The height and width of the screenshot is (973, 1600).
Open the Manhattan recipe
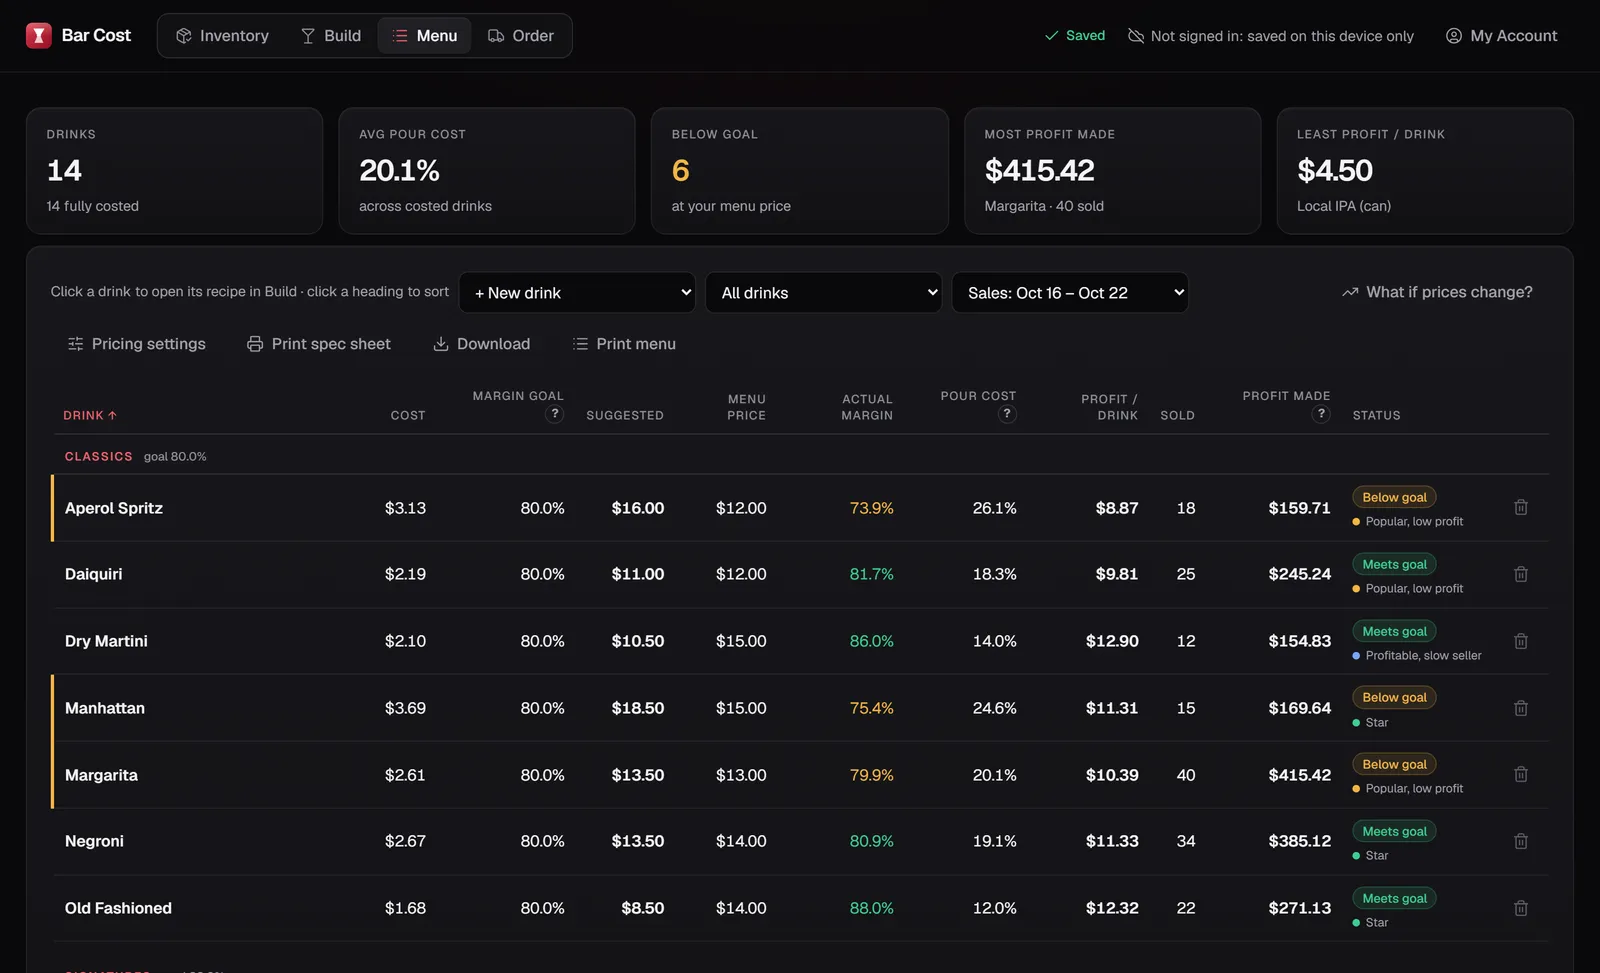(105, 708)
